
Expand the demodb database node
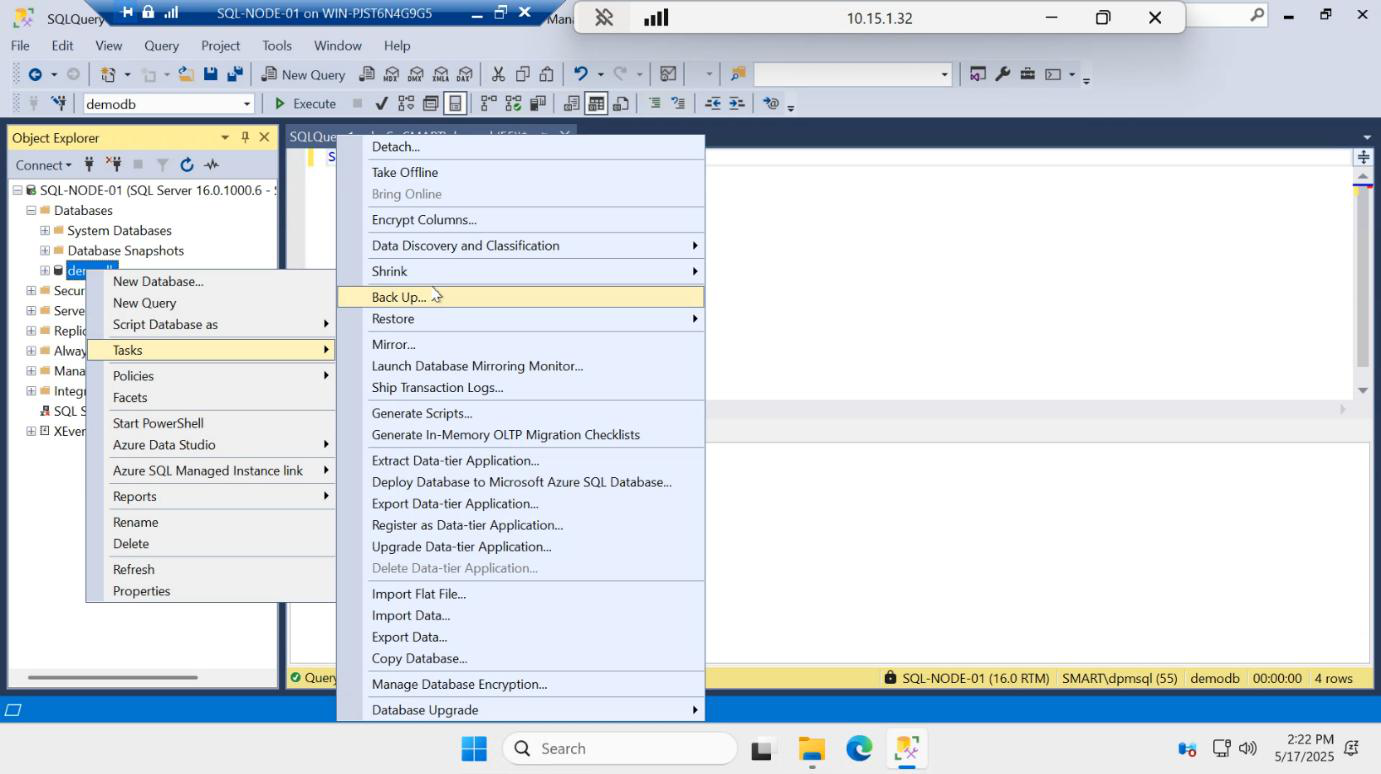pos(45,270)
